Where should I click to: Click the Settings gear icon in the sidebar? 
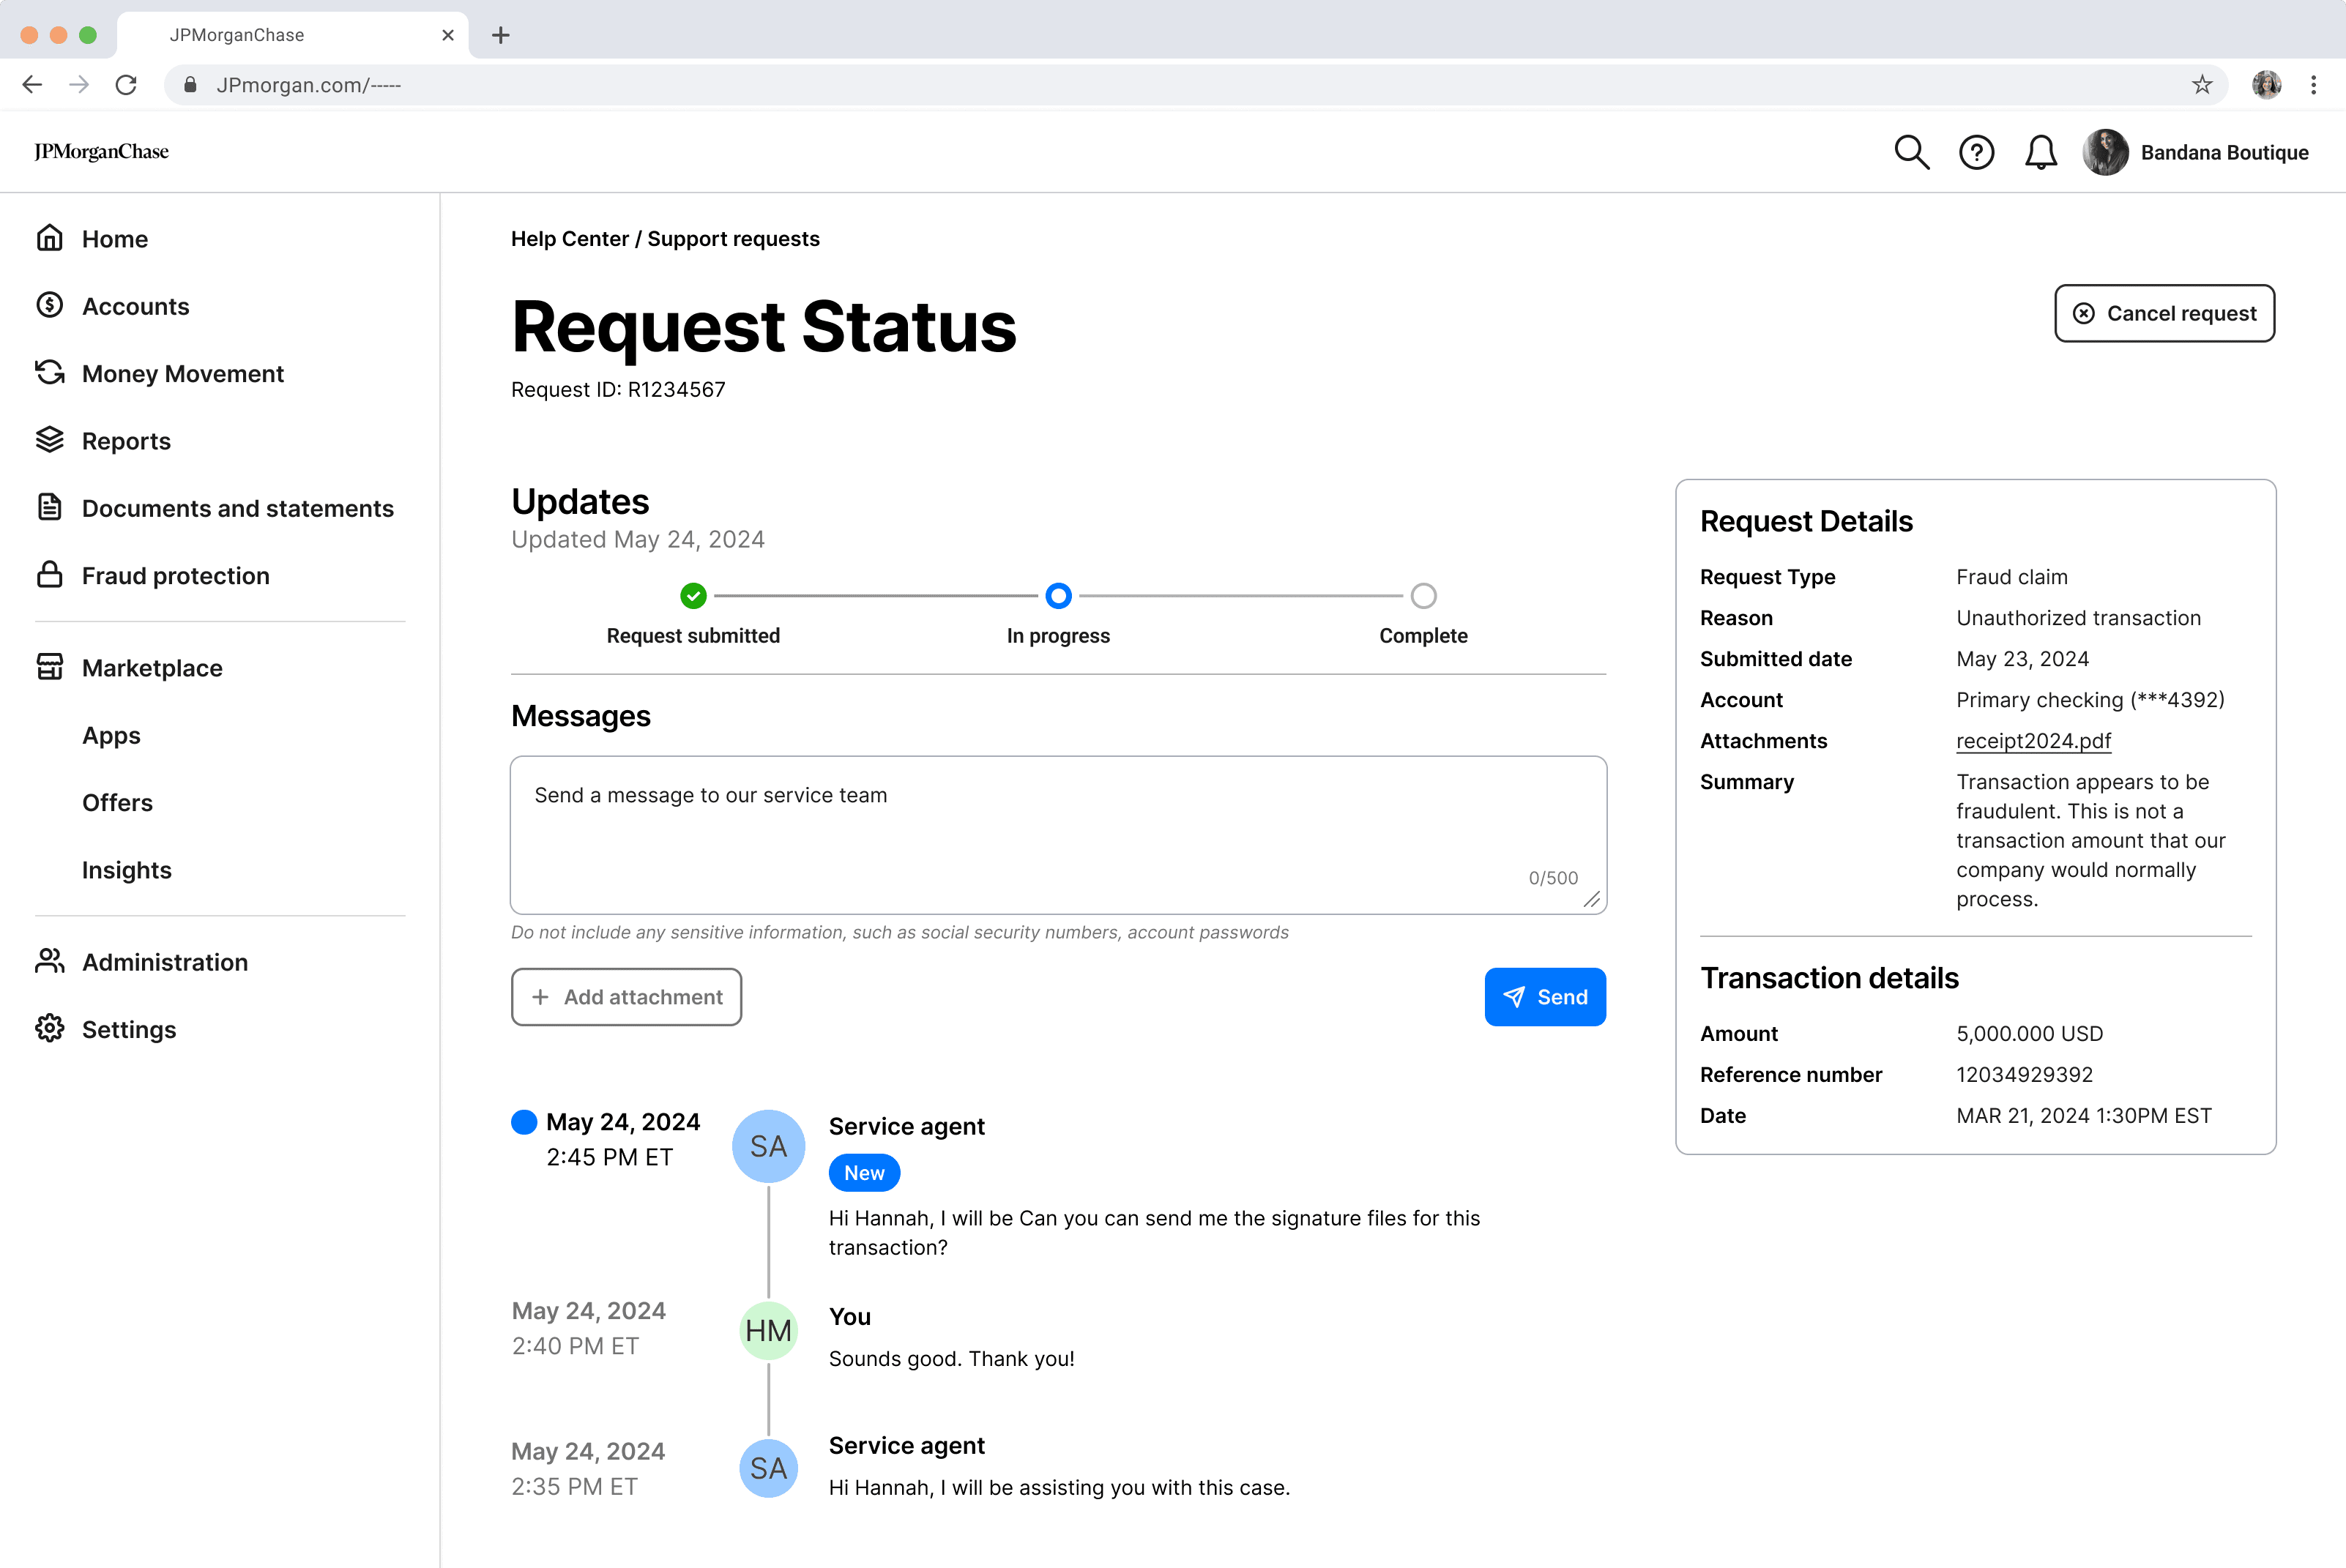50,1029
